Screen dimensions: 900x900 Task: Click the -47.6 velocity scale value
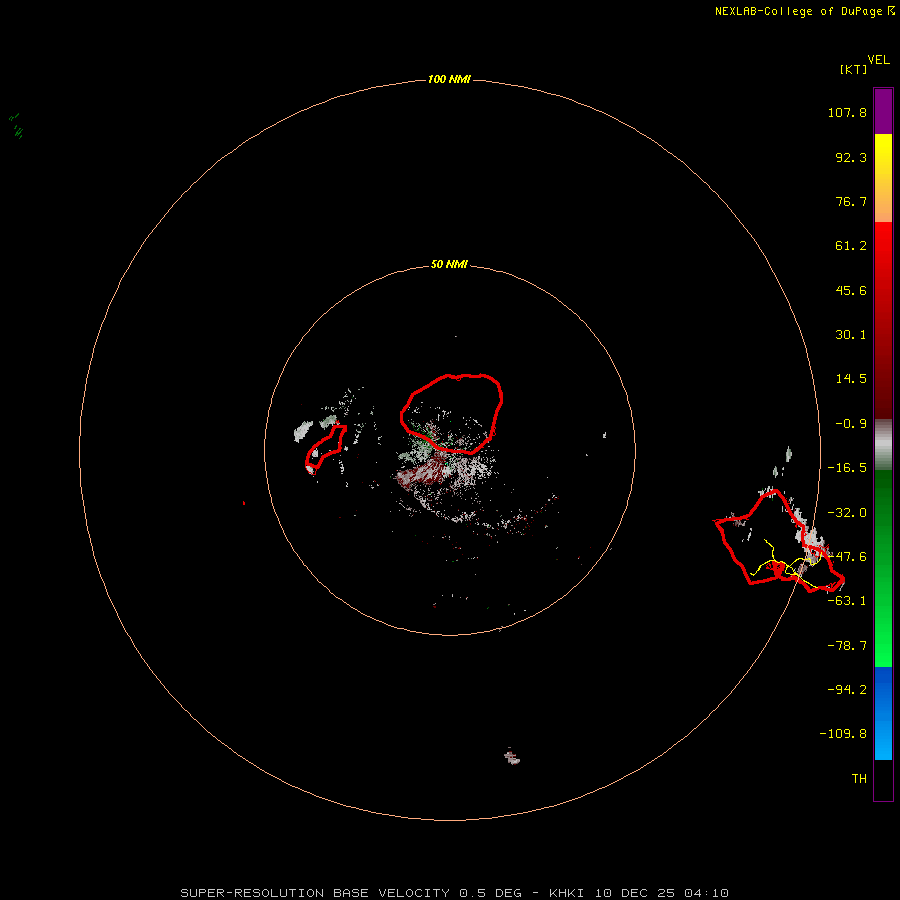847,557
